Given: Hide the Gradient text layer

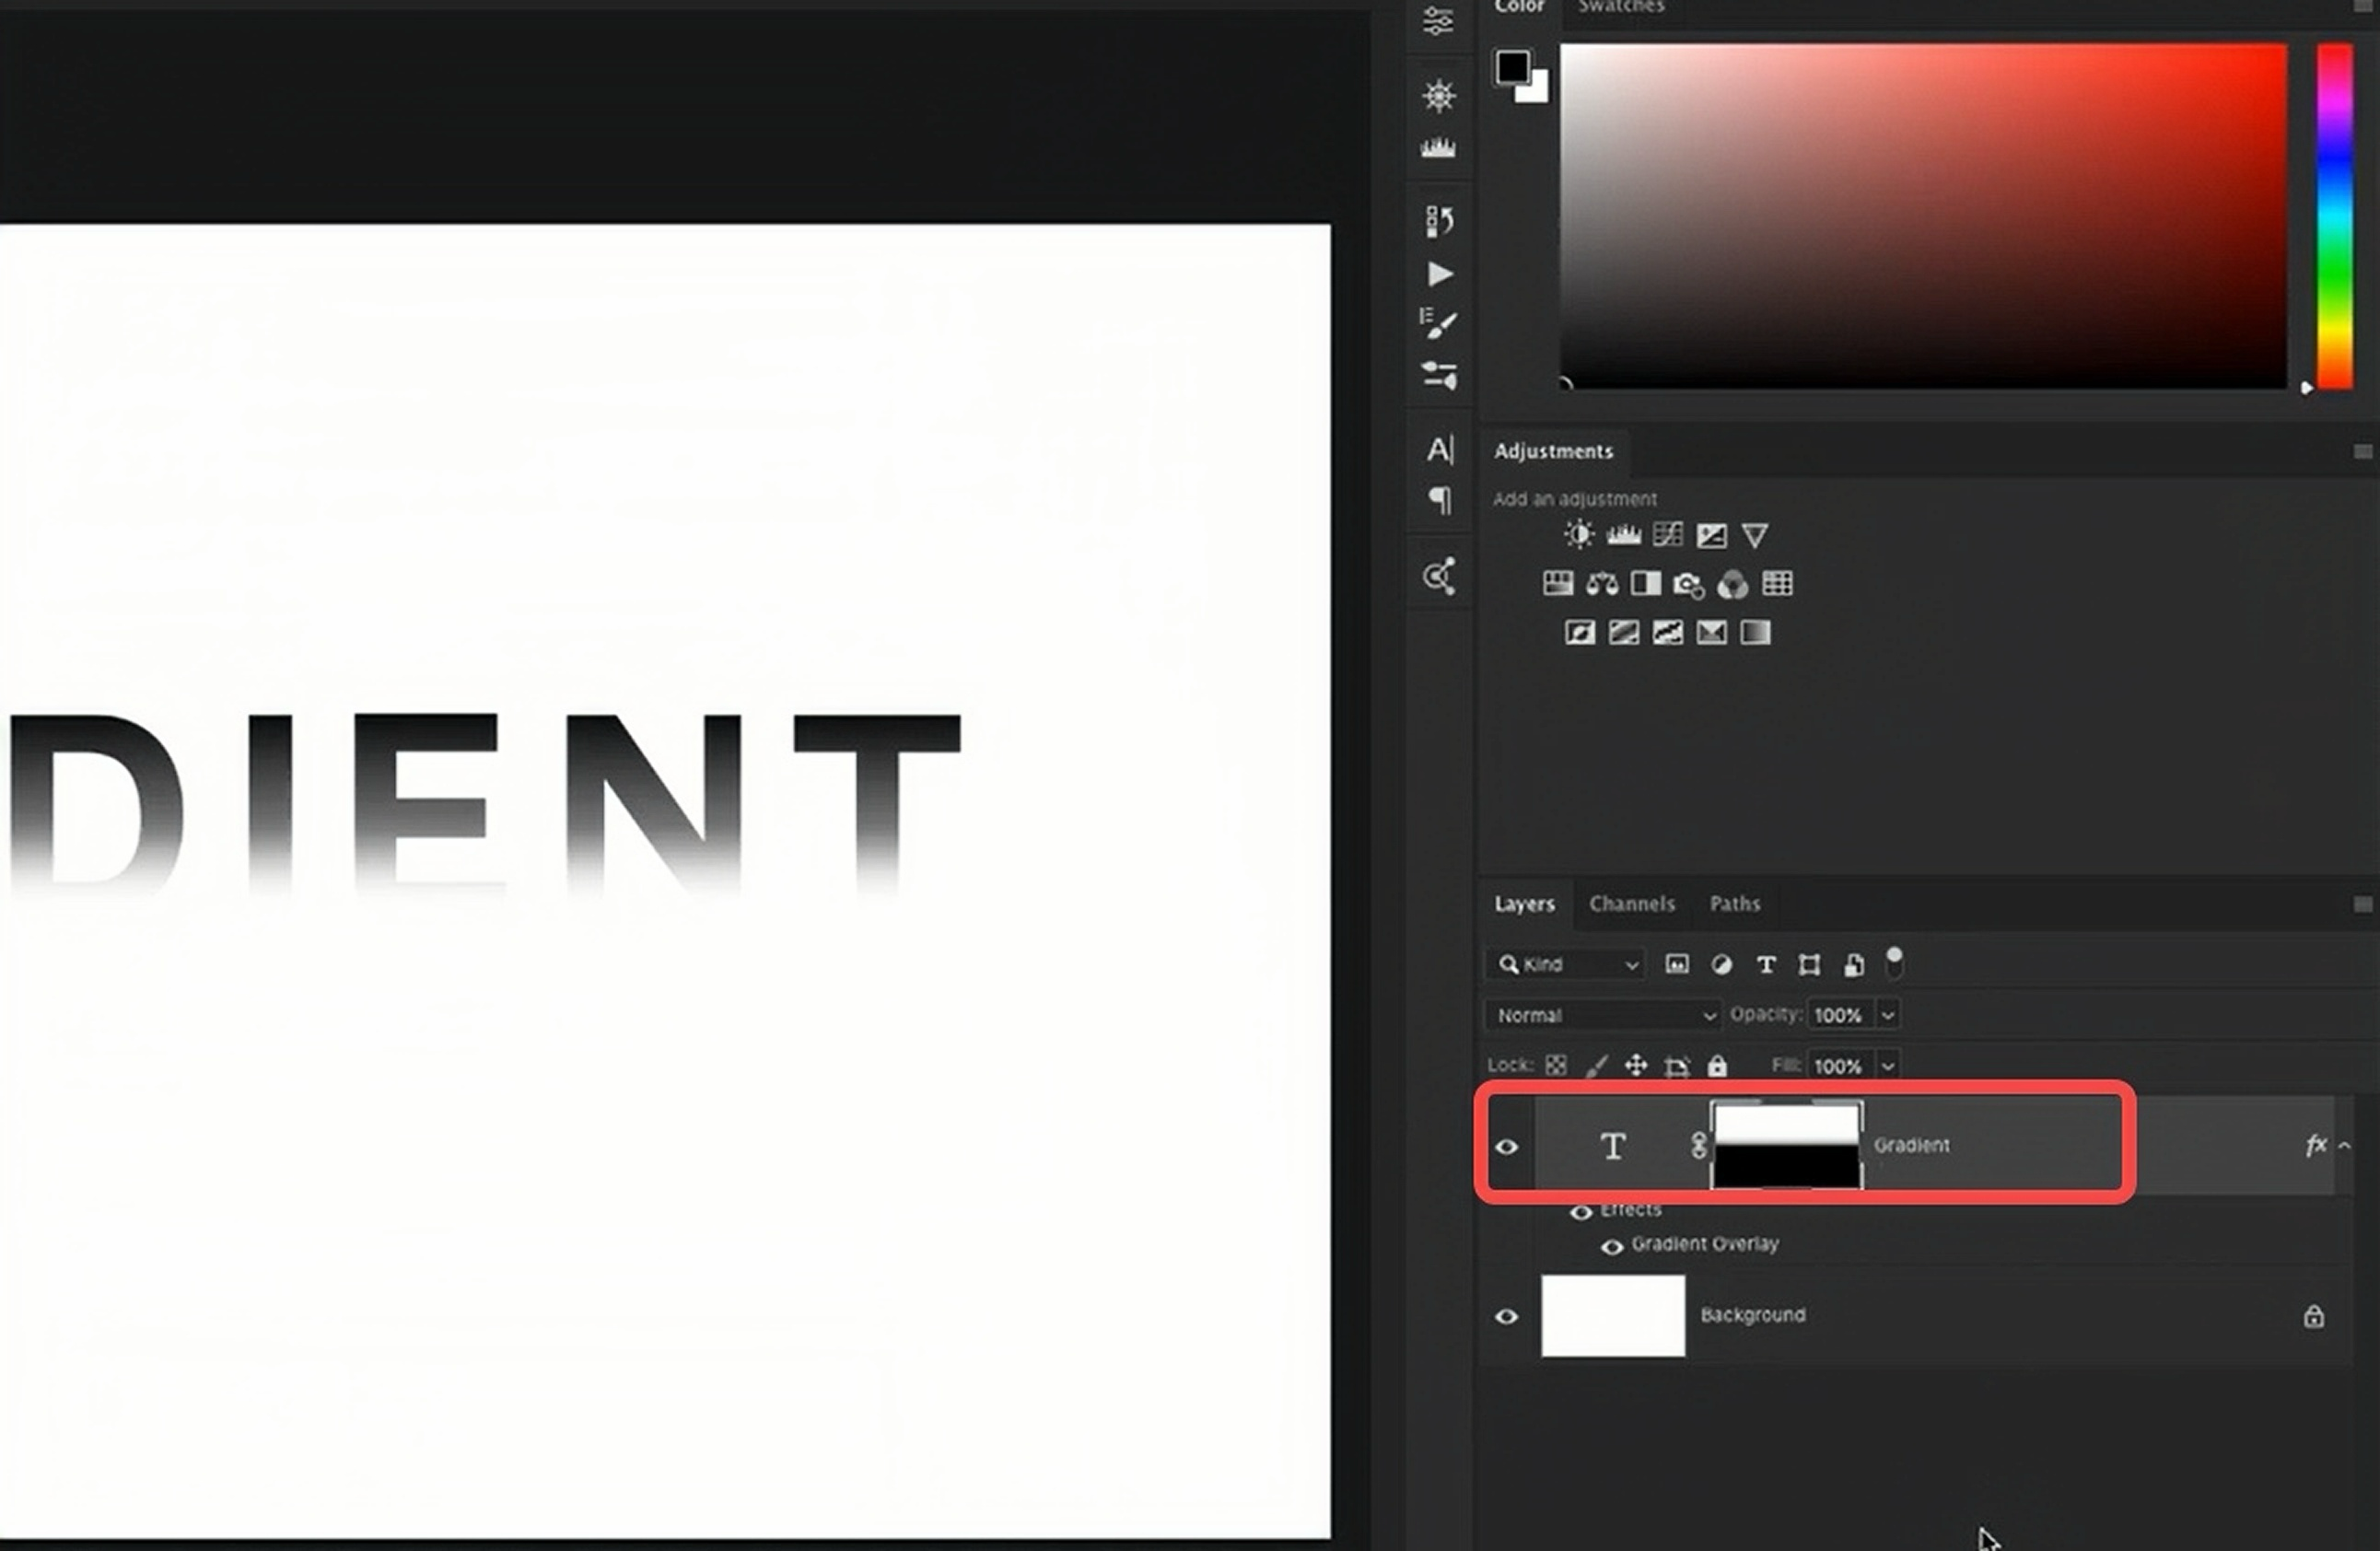Looking at the screenshot, I should coord(1507,1147).
